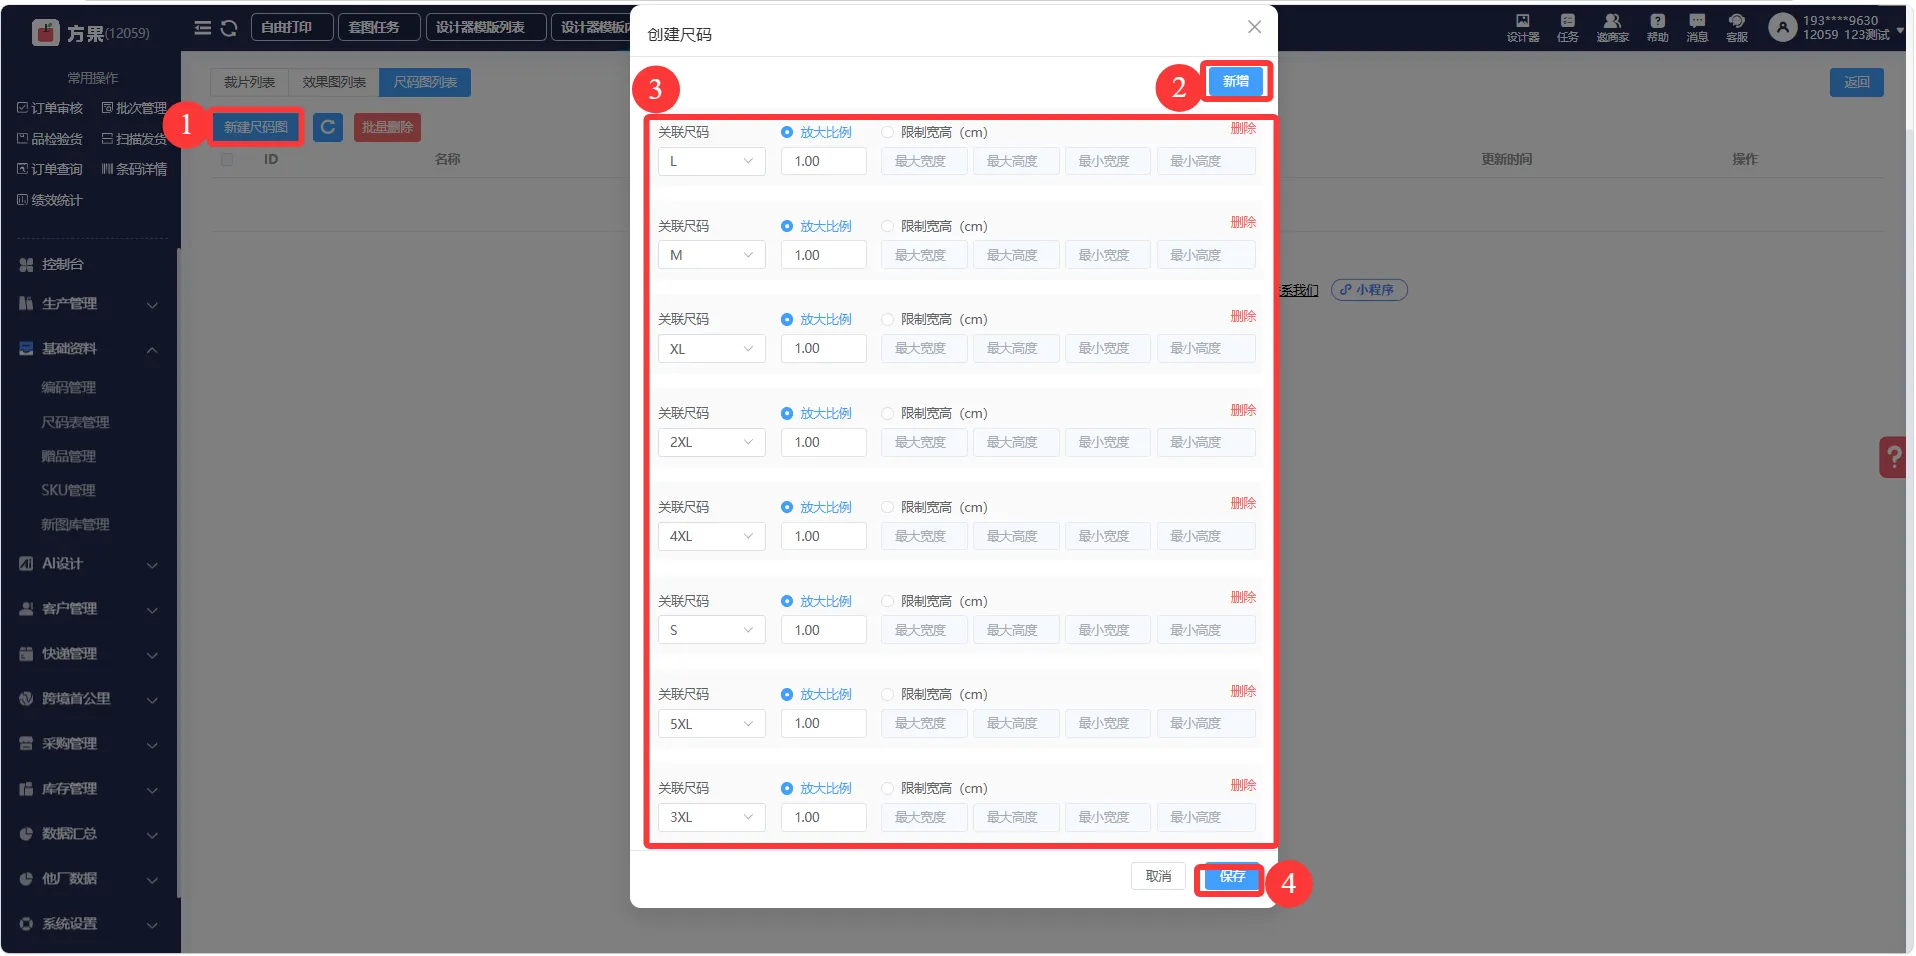
Task: Open the size dropdown showing 2XL
Action: [x=711, y=442]
